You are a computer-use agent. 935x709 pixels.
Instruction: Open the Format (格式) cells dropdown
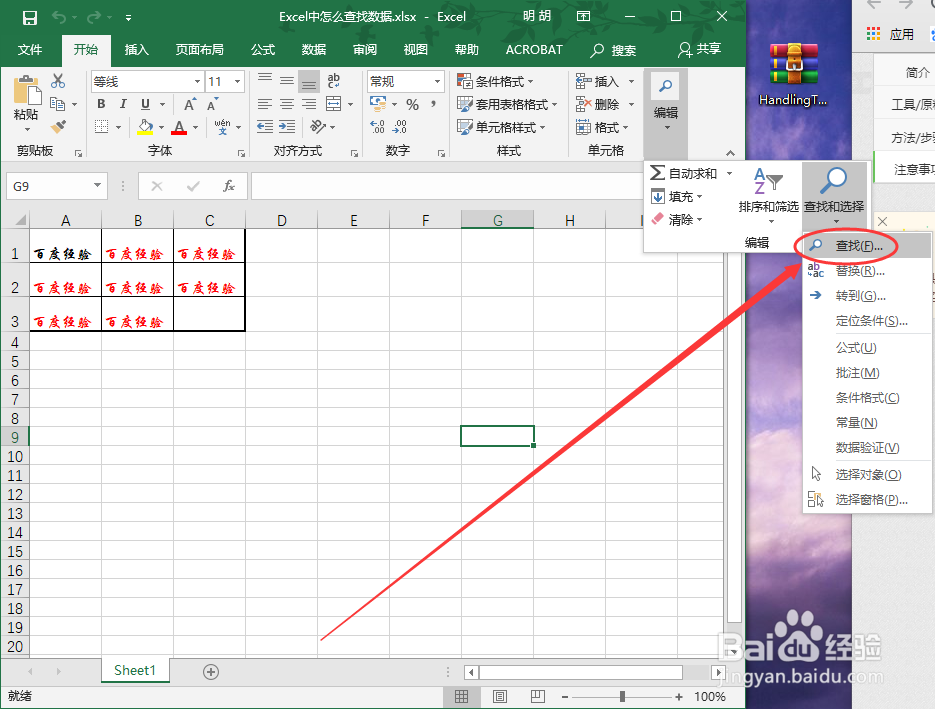[x=602, y=127]
